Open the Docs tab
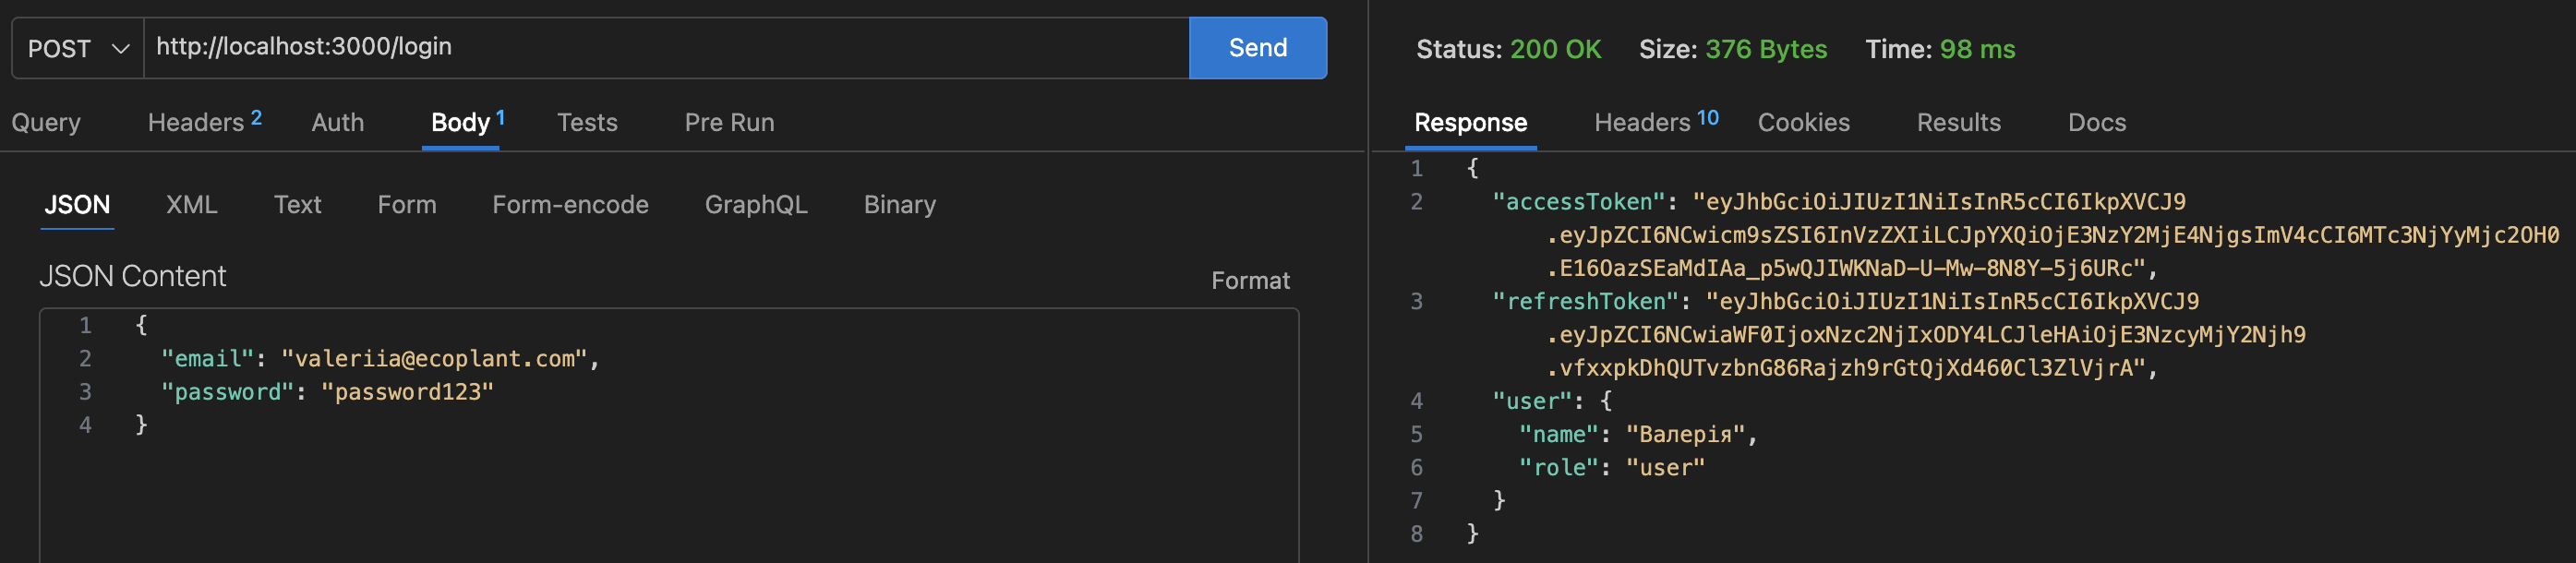2576x563 pixels. (2096, 122)
